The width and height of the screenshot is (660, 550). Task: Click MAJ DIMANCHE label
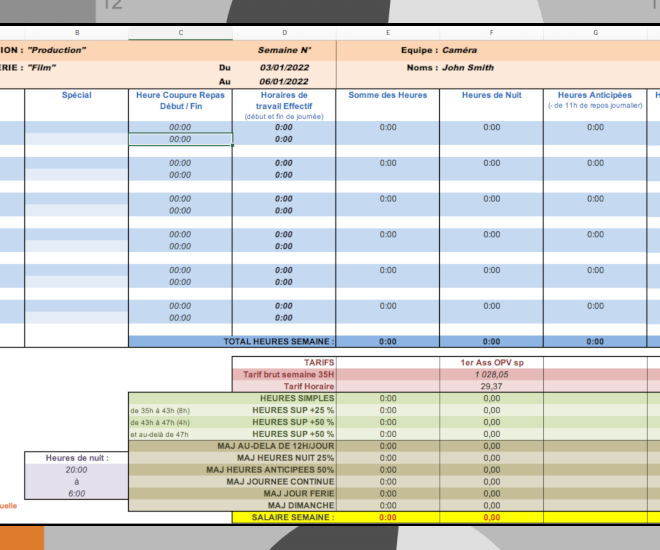pos(301,505)
